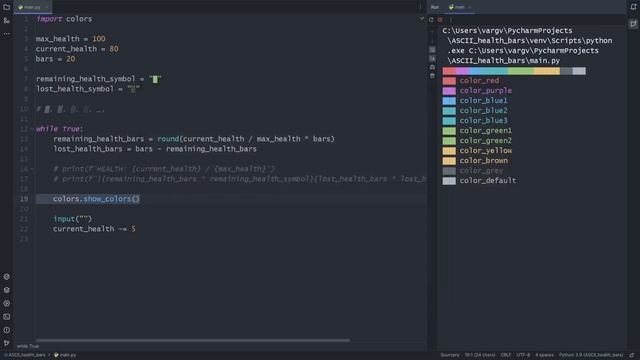Click the editor horizontal scrollbar
This screenshot has width=640, height=360.
click(x=193, y=340)
